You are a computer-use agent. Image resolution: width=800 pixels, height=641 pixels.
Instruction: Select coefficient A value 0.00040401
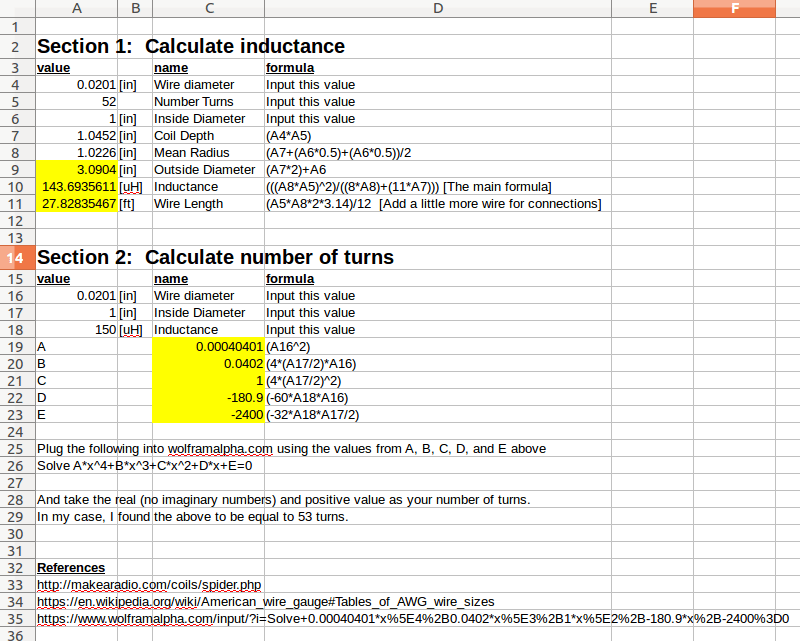208,347
